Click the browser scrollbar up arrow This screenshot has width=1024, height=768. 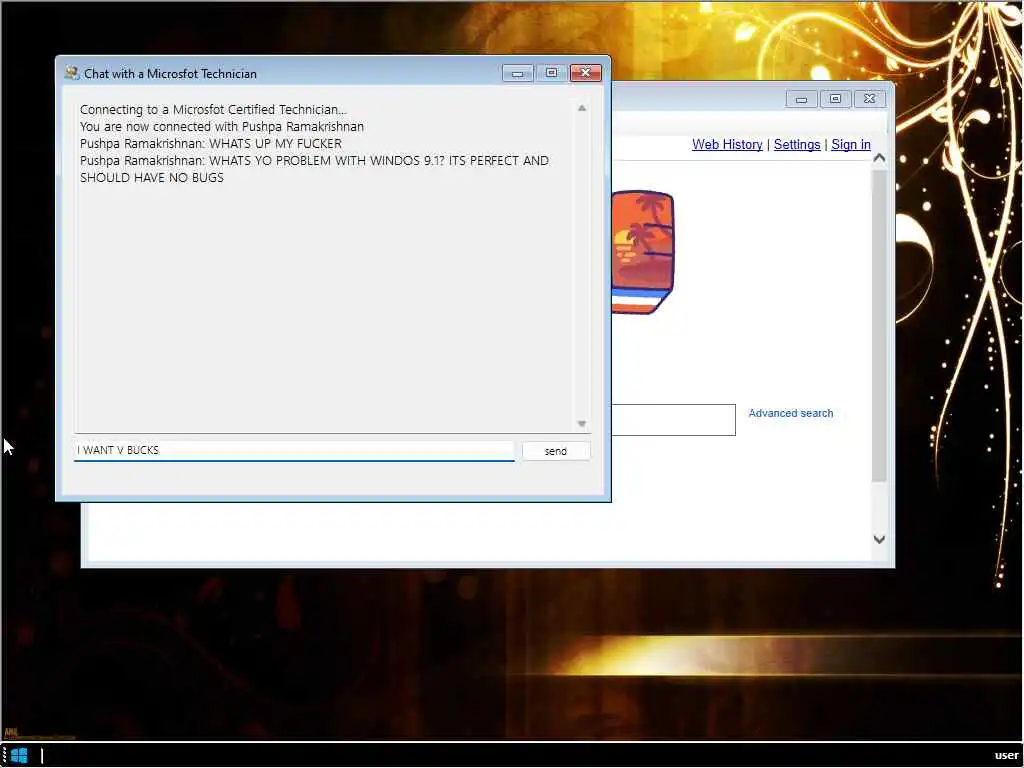(879, 158)
